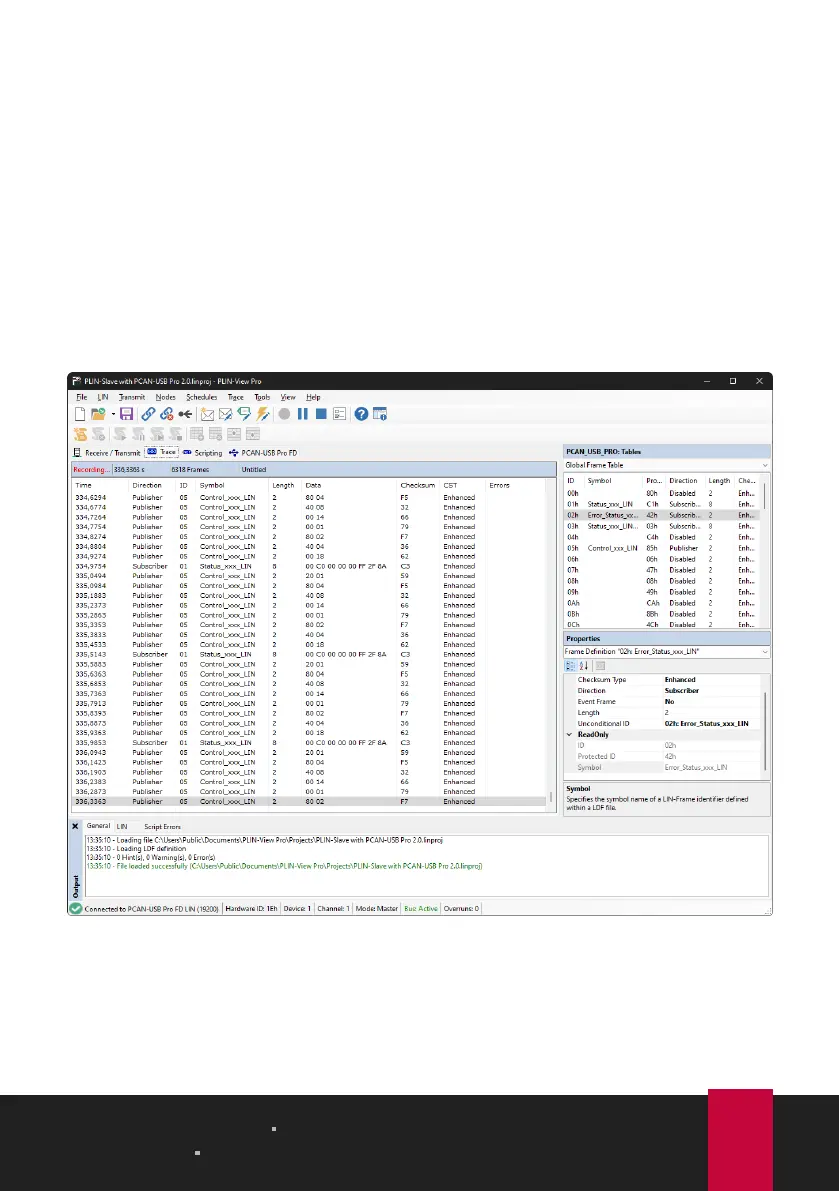Stop the trace recording
Viewport: 839px width, 1191px height.
[x=321, y=414]
